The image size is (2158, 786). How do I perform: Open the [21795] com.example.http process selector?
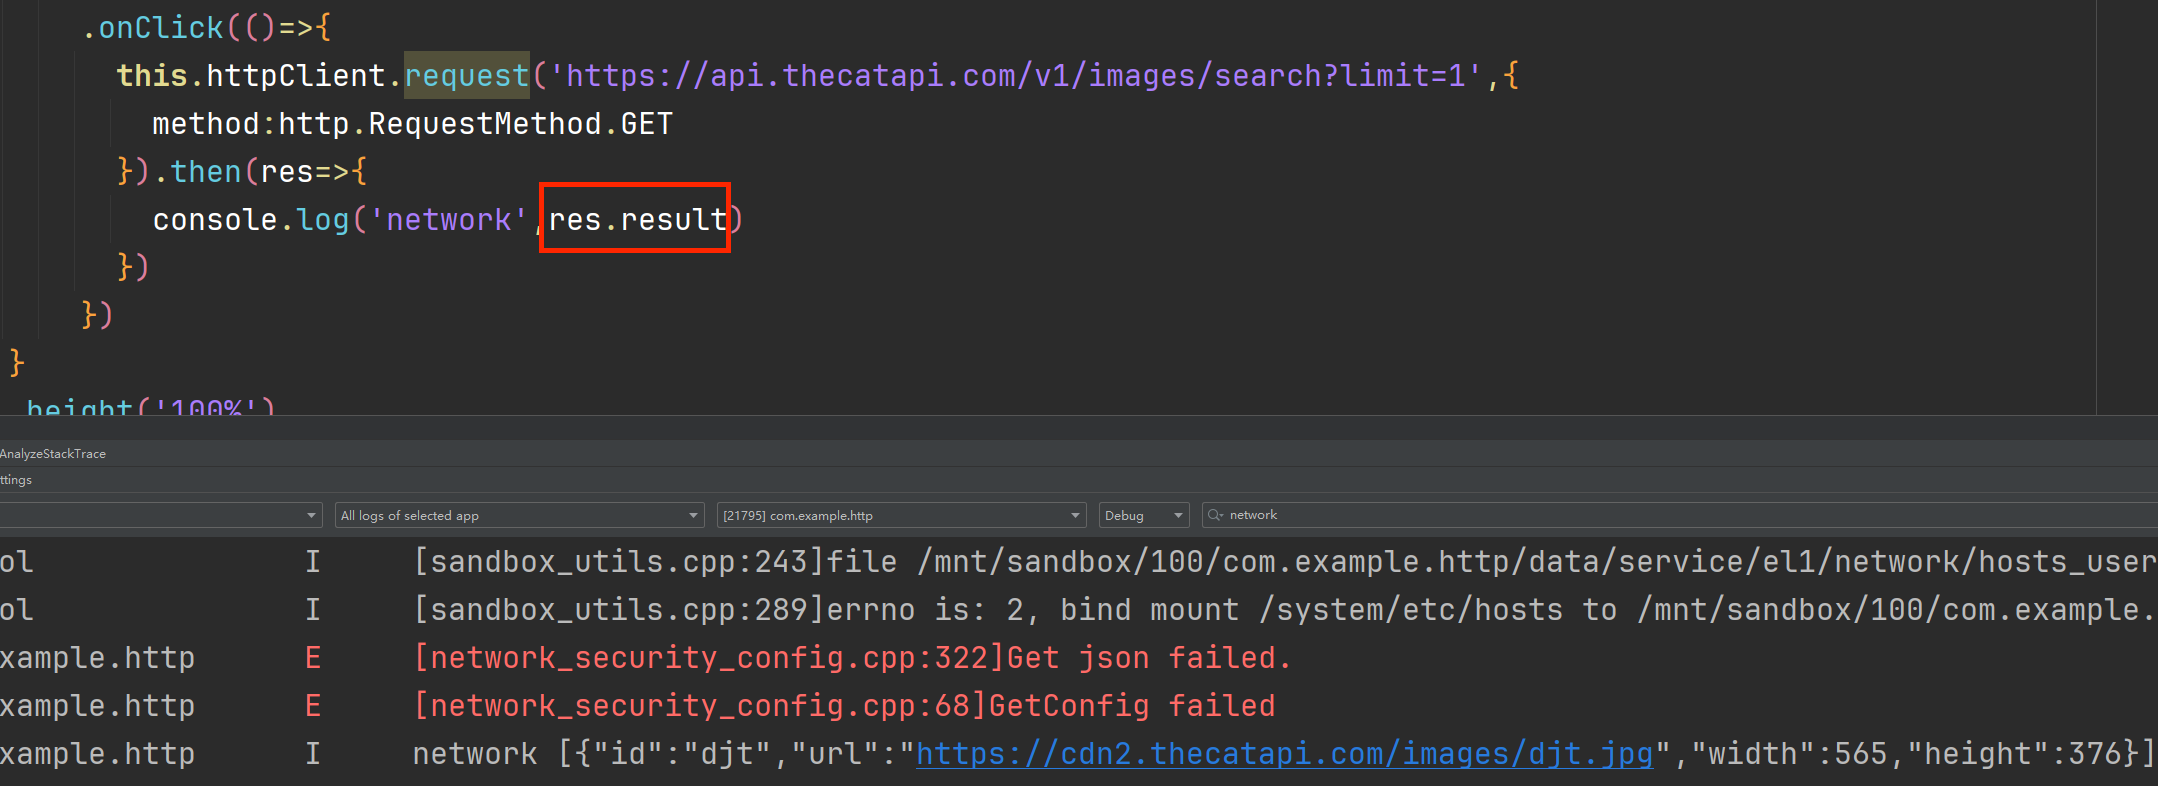[901, 515]
